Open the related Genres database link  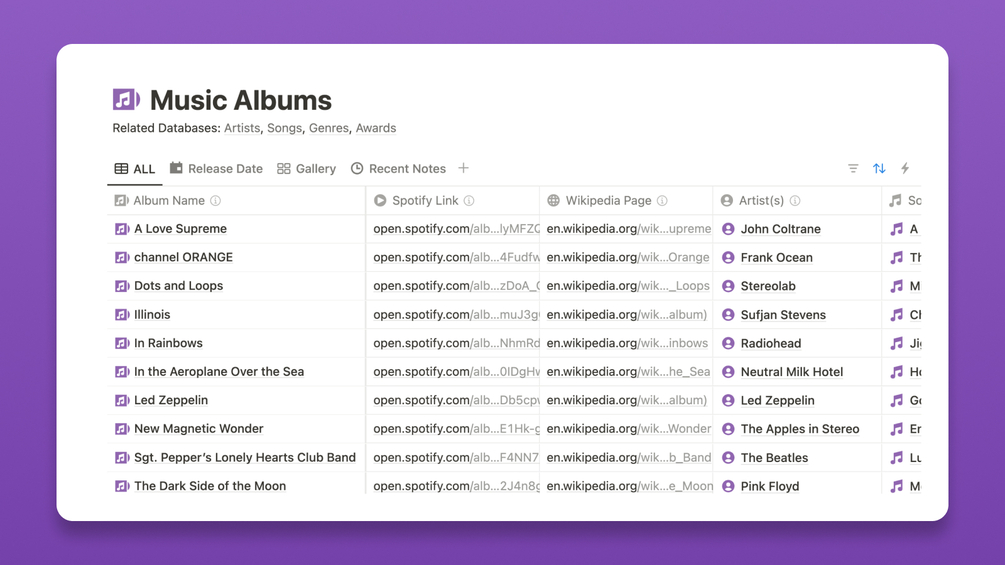tap(328, 128)
